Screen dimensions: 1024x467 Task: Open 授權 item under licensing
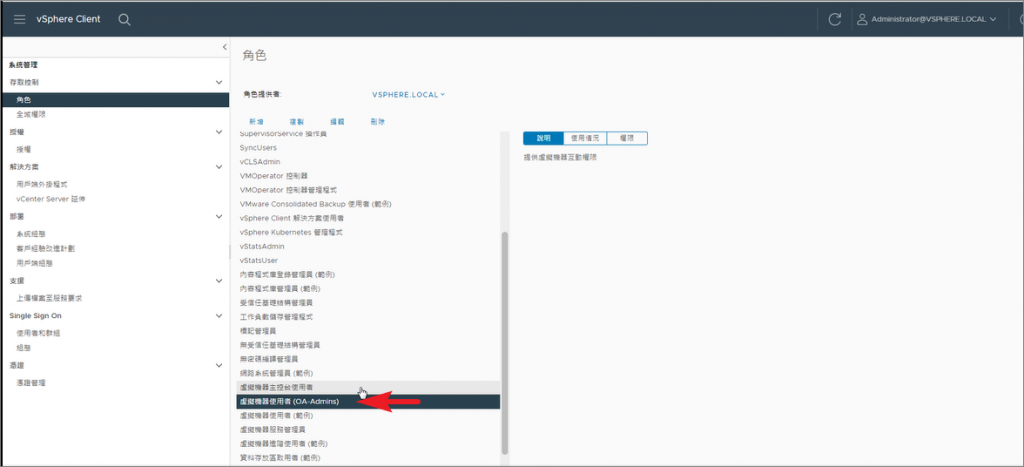(x=24, y=149)
